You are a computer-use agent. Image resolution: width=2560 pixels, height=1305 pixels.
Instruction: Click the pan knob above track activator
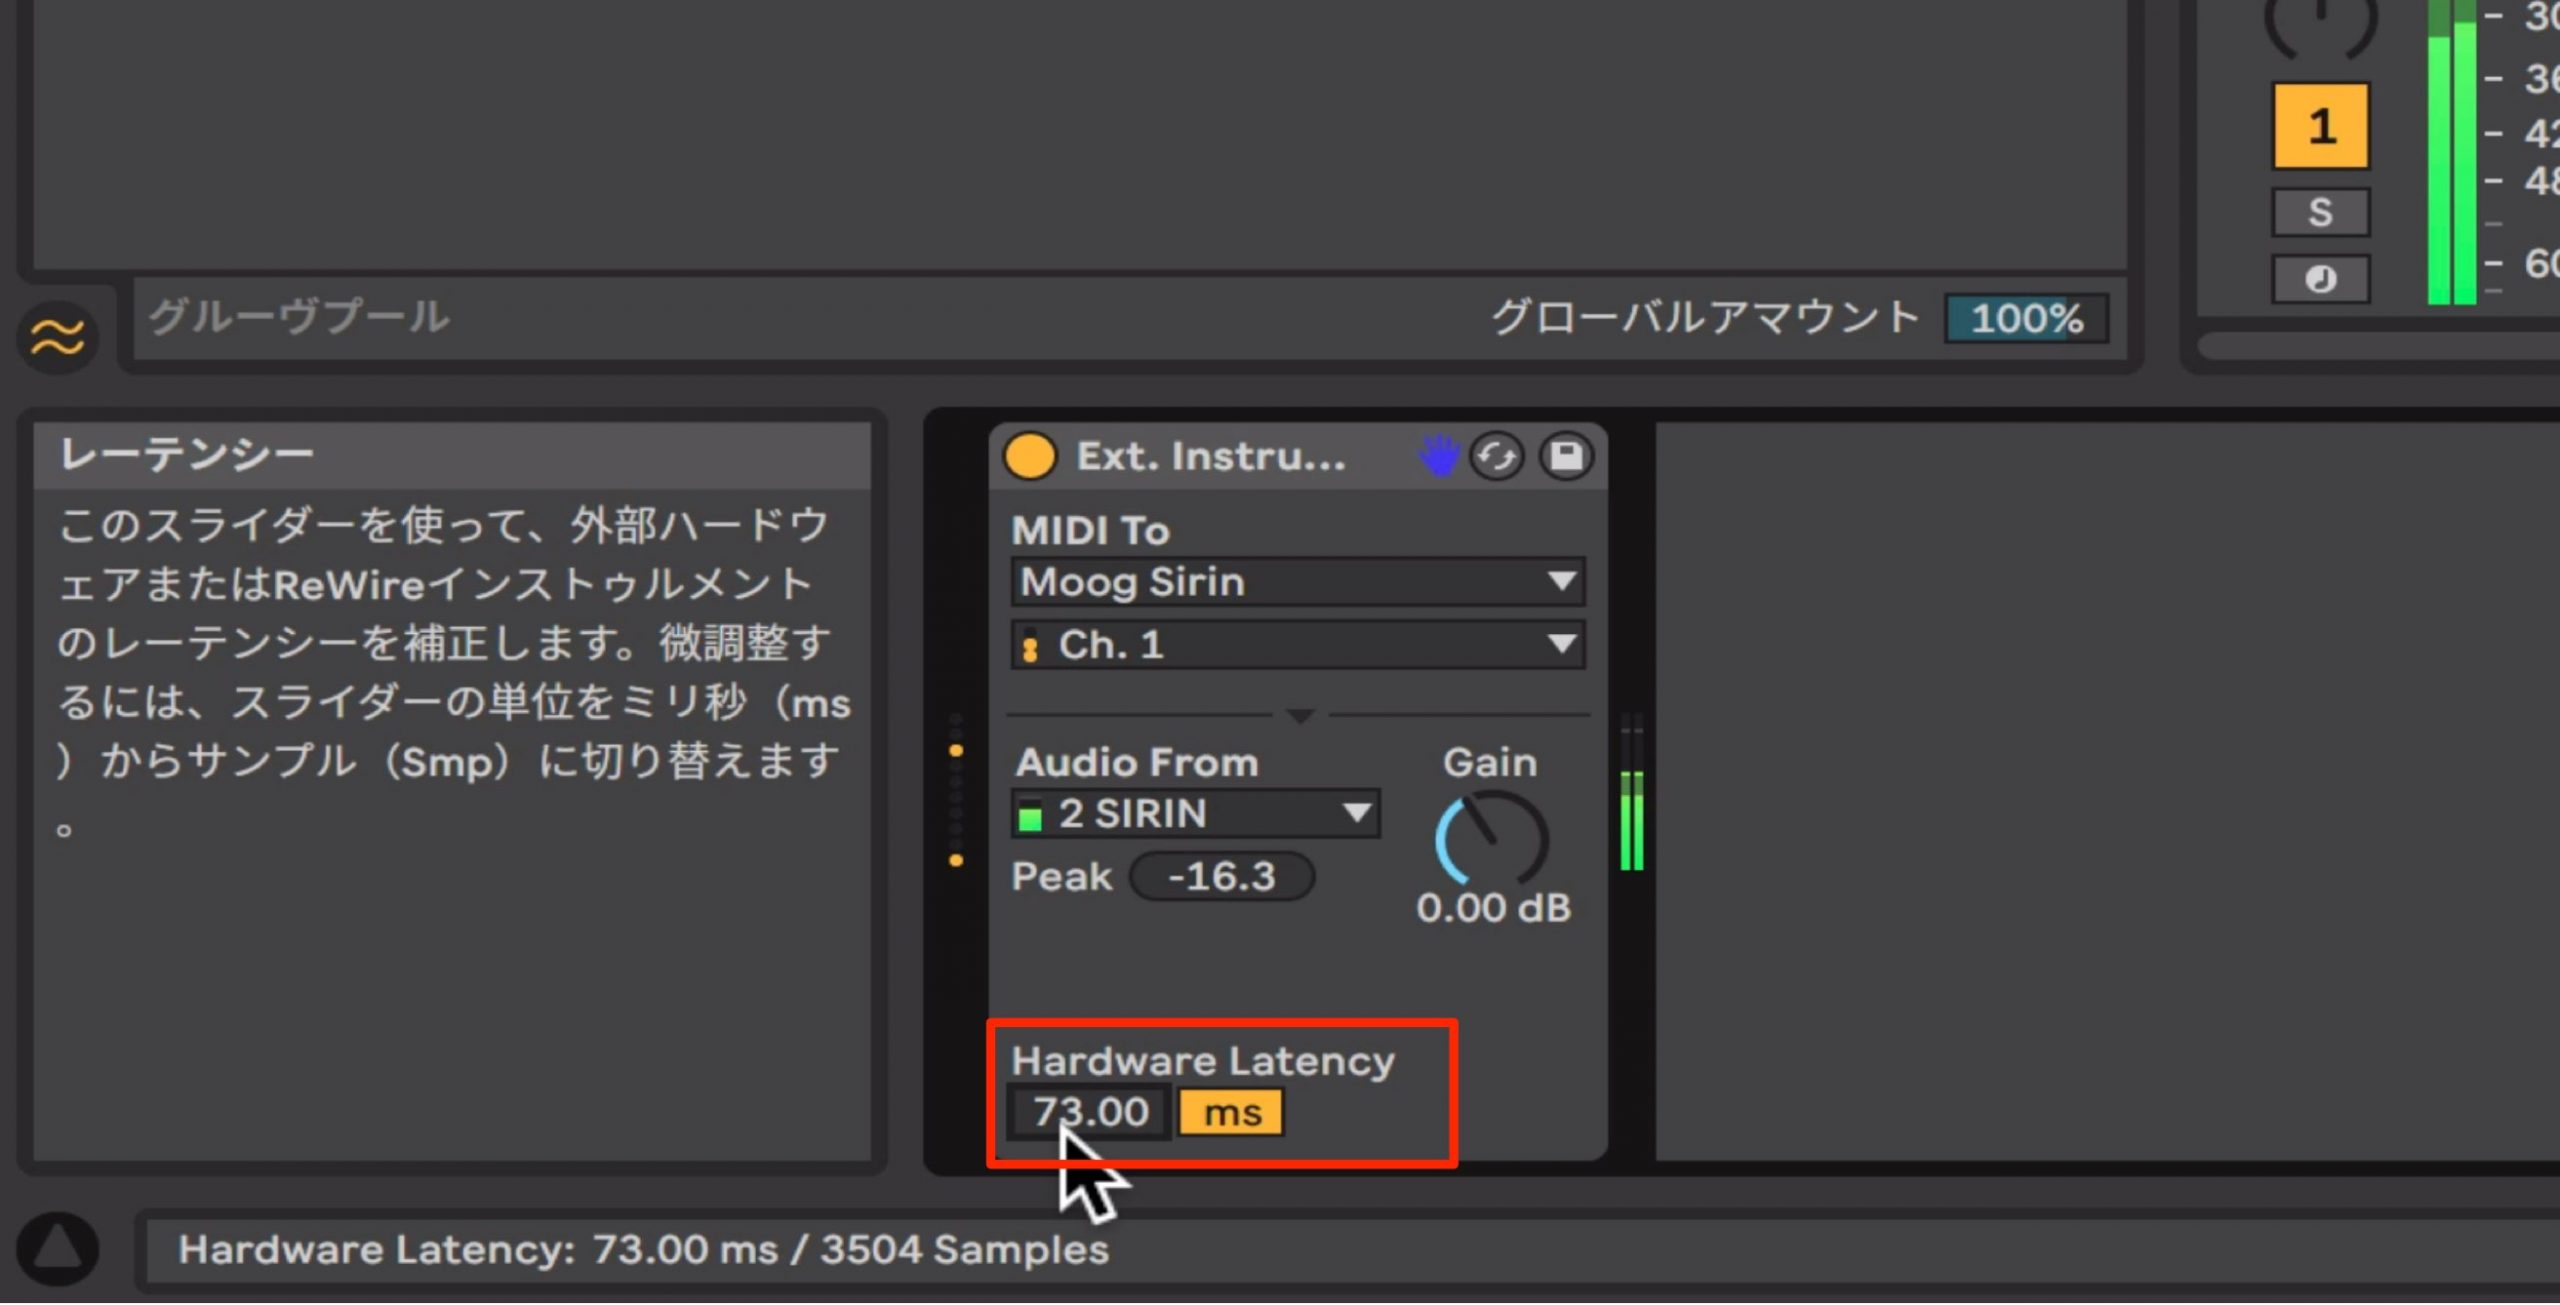click(x=2320, y=28)
